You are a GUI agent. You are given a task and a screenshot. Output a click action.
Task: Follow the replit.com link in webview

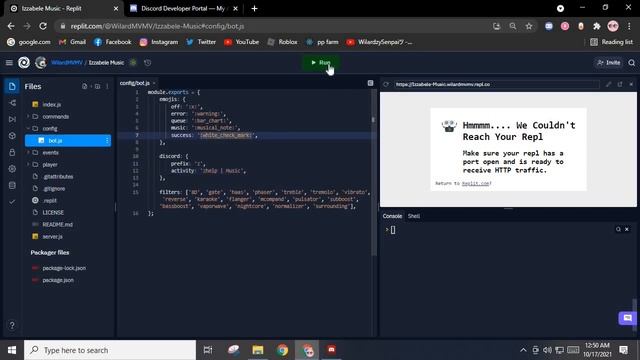(x=476, y=183)
